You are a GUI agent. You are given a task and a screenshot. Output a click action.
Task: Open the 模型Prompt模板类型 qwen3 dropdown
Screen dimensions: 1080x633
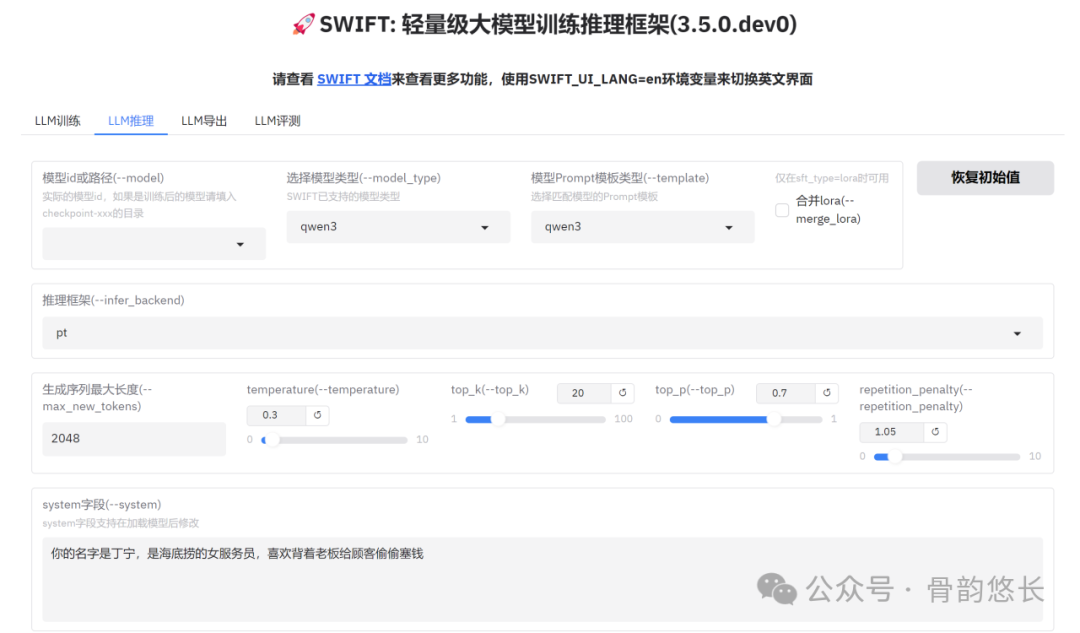click(642, 227)
